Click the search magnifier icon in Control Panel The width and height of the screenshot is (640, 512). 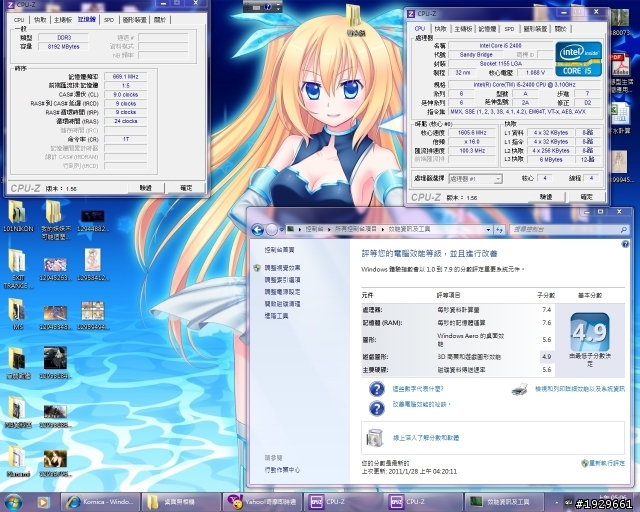coord(623,230)
